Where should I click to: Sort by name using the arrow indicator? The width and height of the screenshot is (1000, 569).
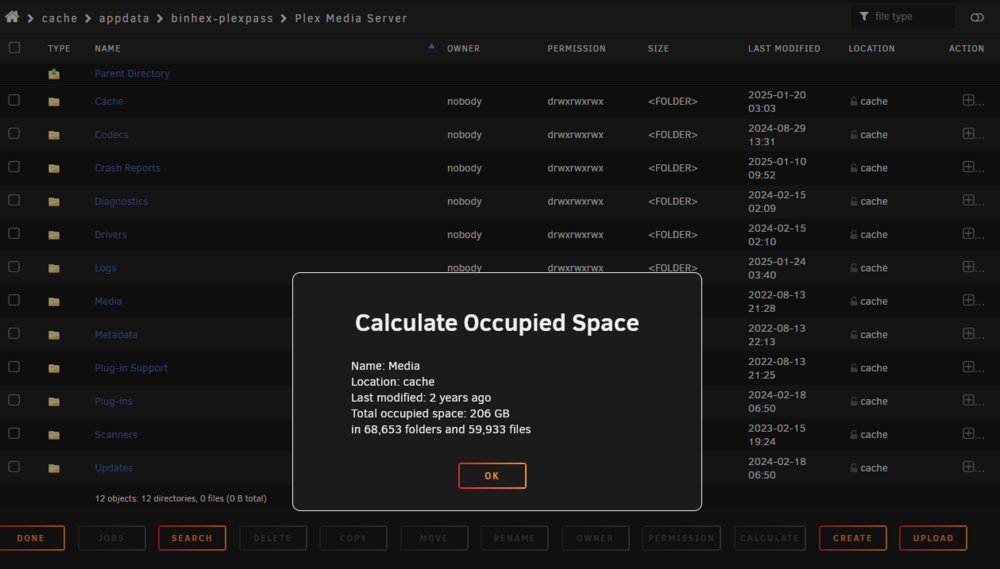point(432,46)
